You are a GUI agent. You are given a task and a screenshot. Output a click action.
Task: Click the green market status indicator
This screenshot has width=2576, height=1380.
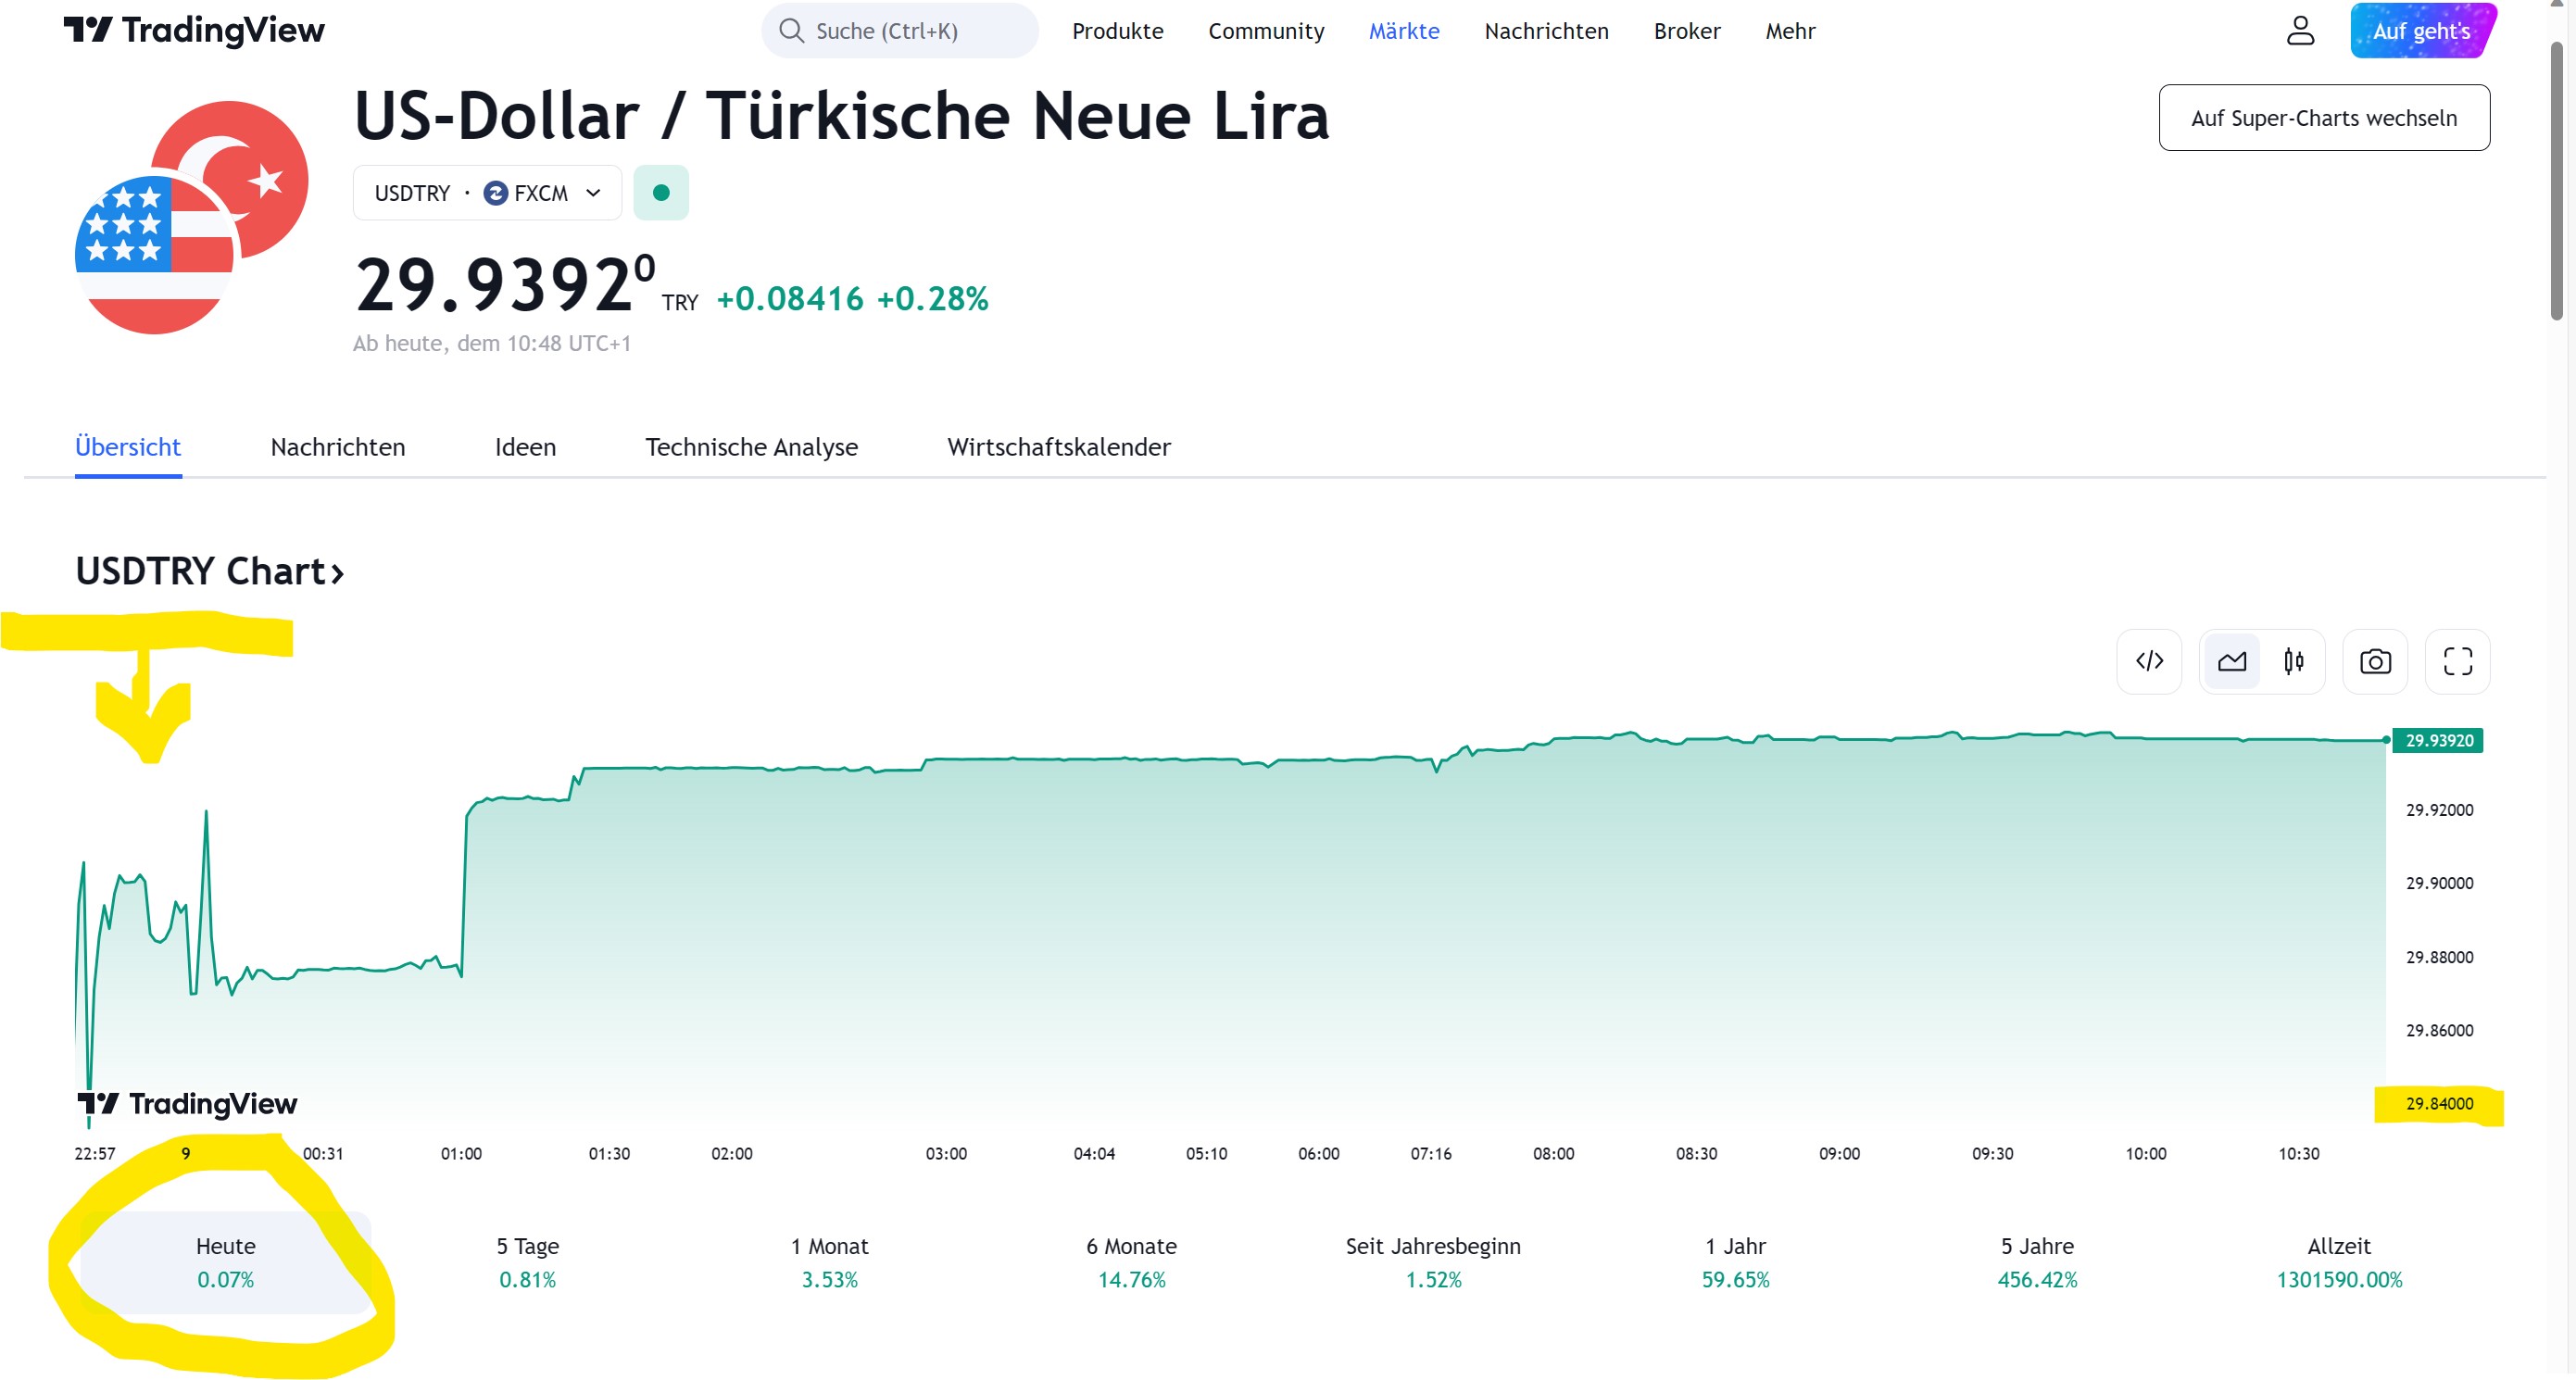pos(661,192)
